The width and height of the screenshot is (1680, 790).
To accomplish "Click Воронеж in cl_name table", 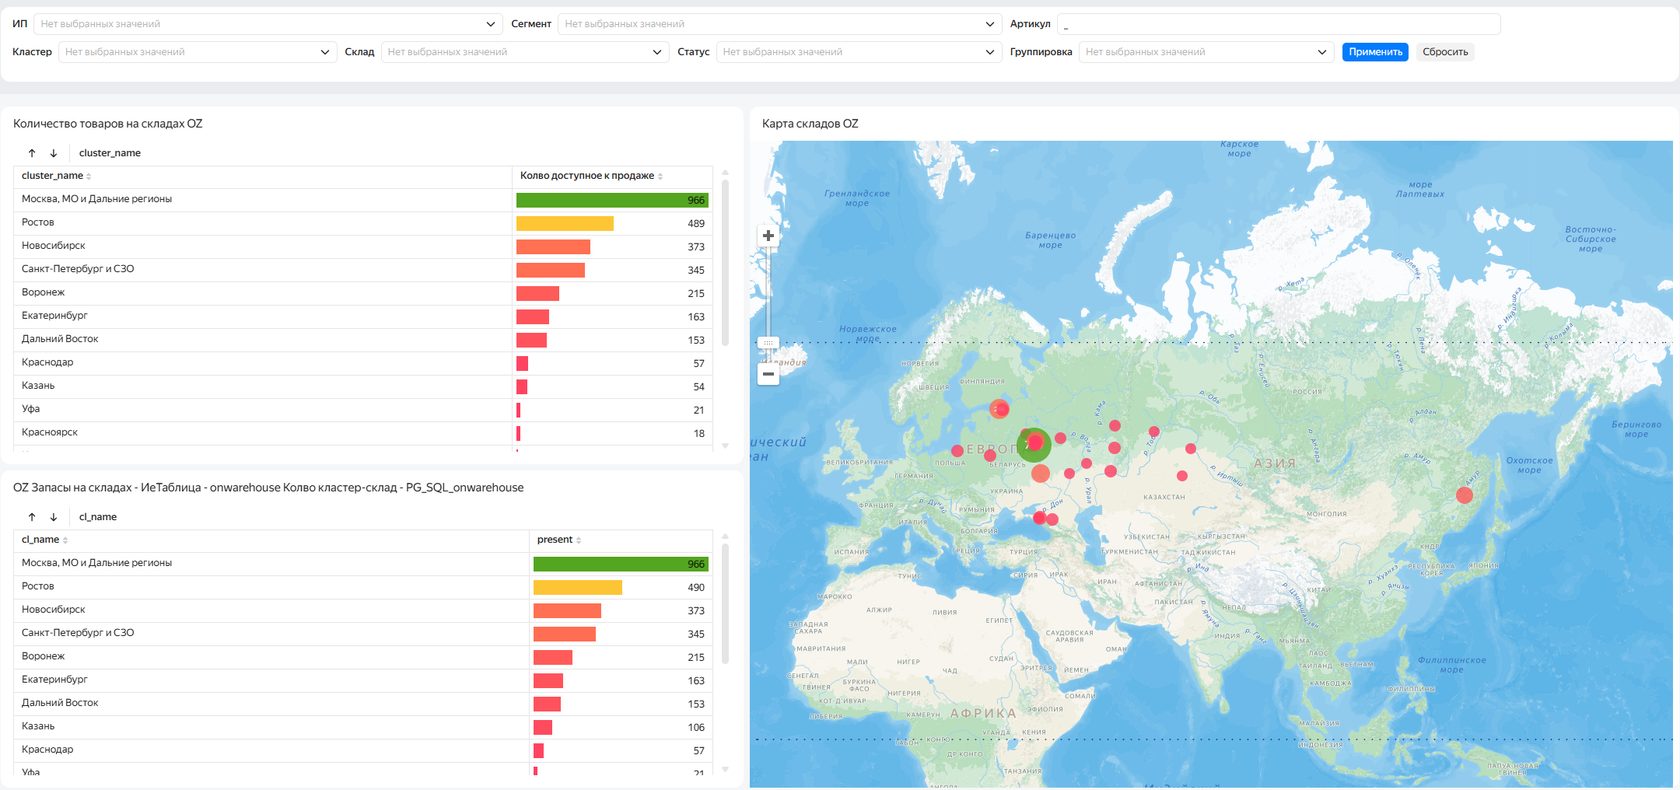I will pos(43,656).
